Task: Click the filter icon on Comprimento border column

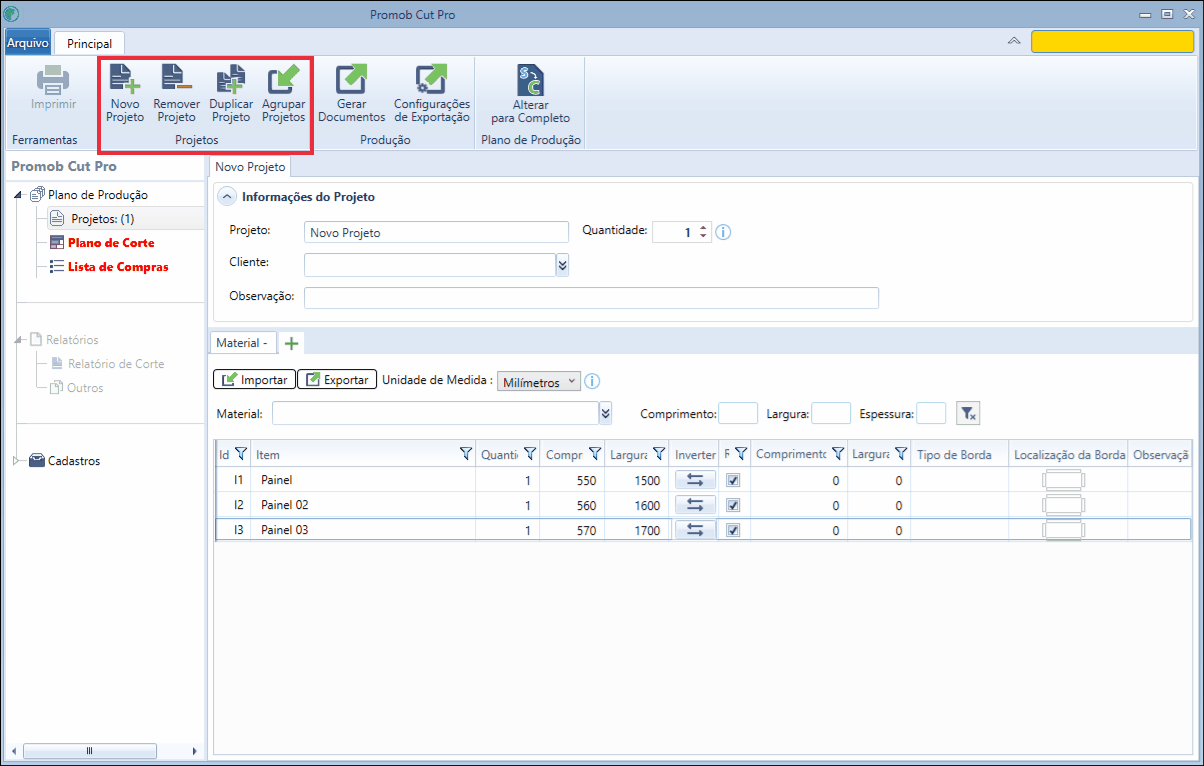Action: point(838,454)
